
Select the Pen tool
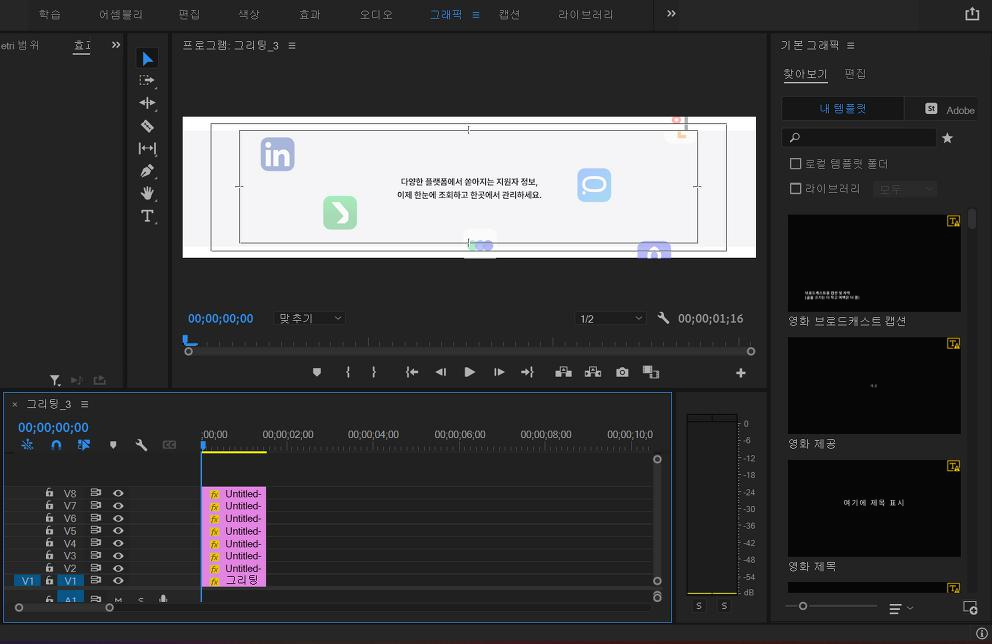tap(147, 171)
